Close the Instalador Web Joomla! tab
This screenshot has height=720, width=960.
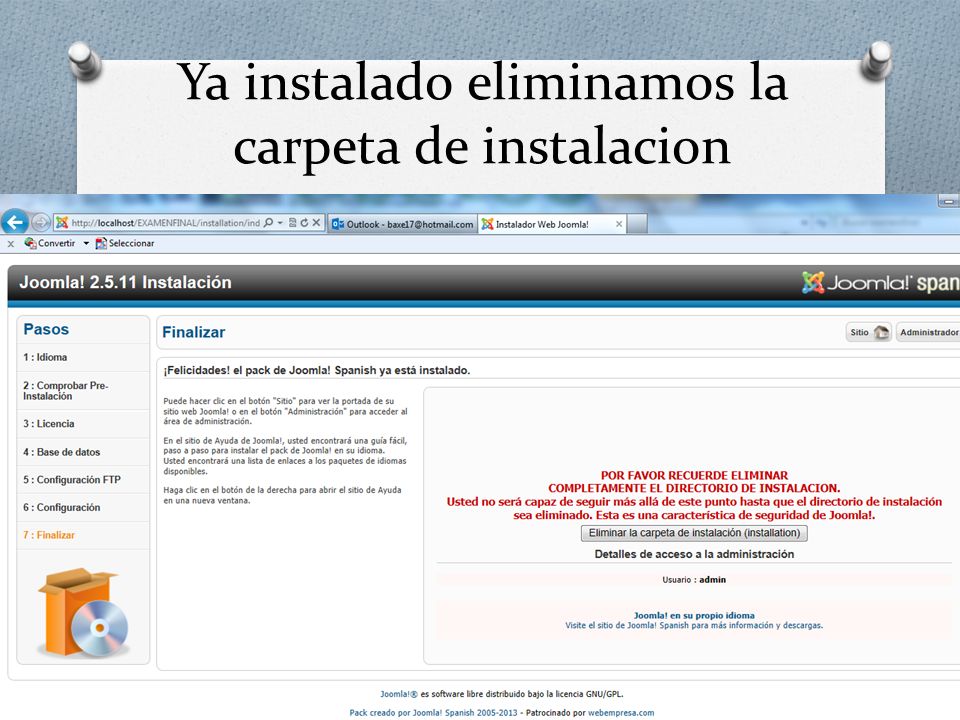click(x=619, y=224)
